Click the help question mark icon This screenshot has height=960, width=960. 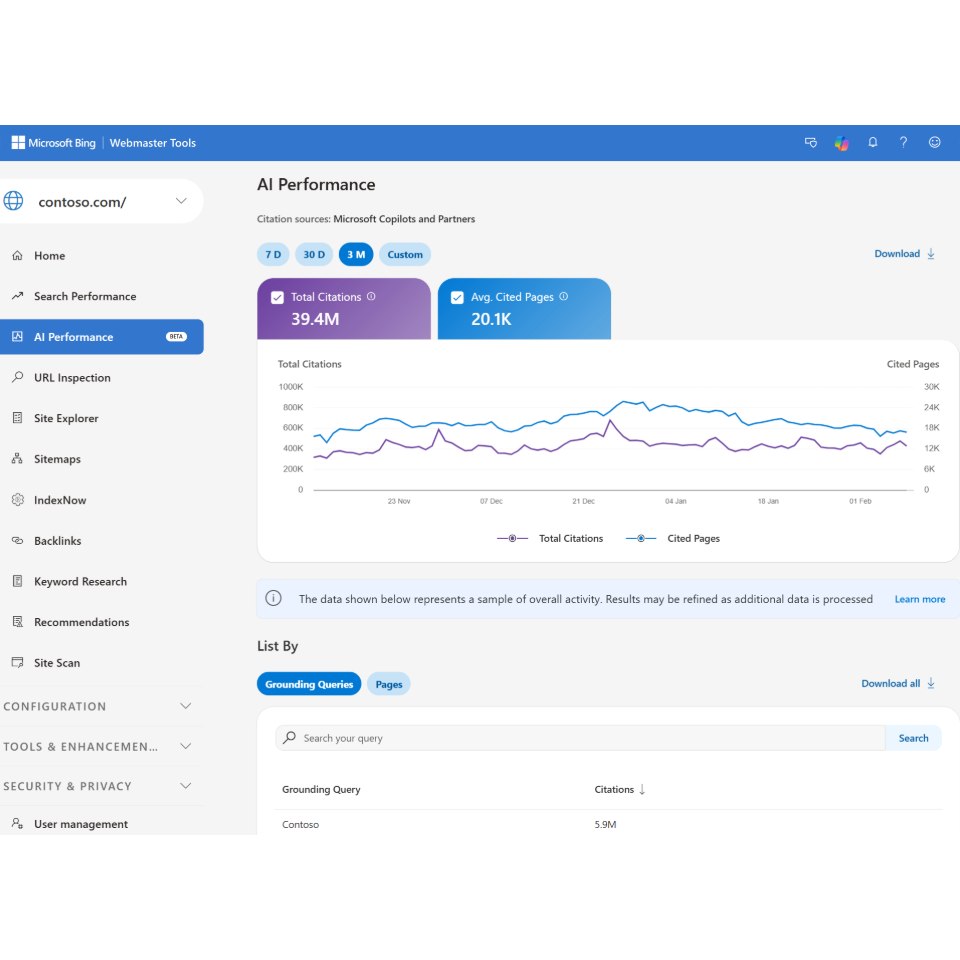click(x=903, y=143)
